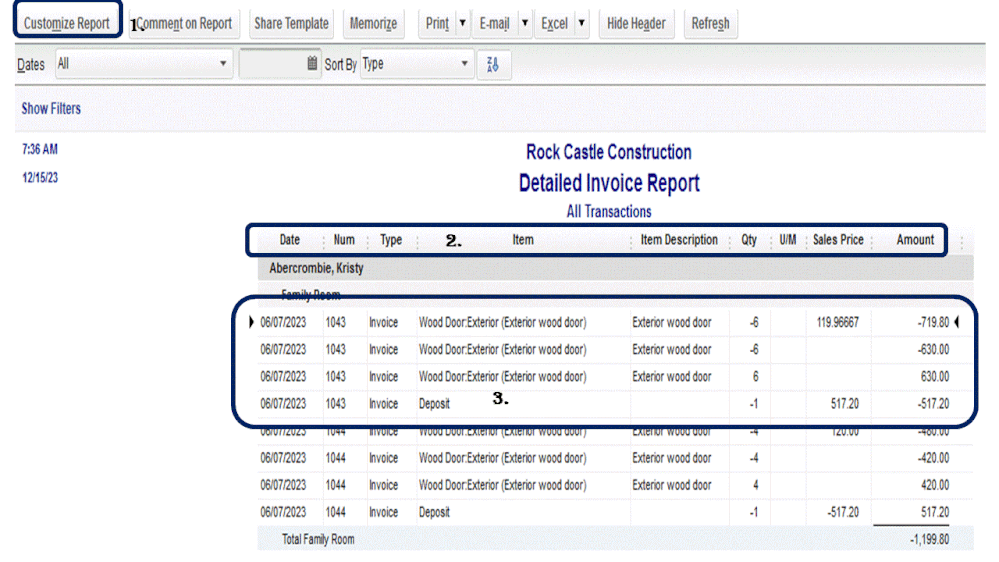This screenshot has height=562, width=999.
Task: Click the Detailed Invoice Report title
Action: [x=609, y=184]
